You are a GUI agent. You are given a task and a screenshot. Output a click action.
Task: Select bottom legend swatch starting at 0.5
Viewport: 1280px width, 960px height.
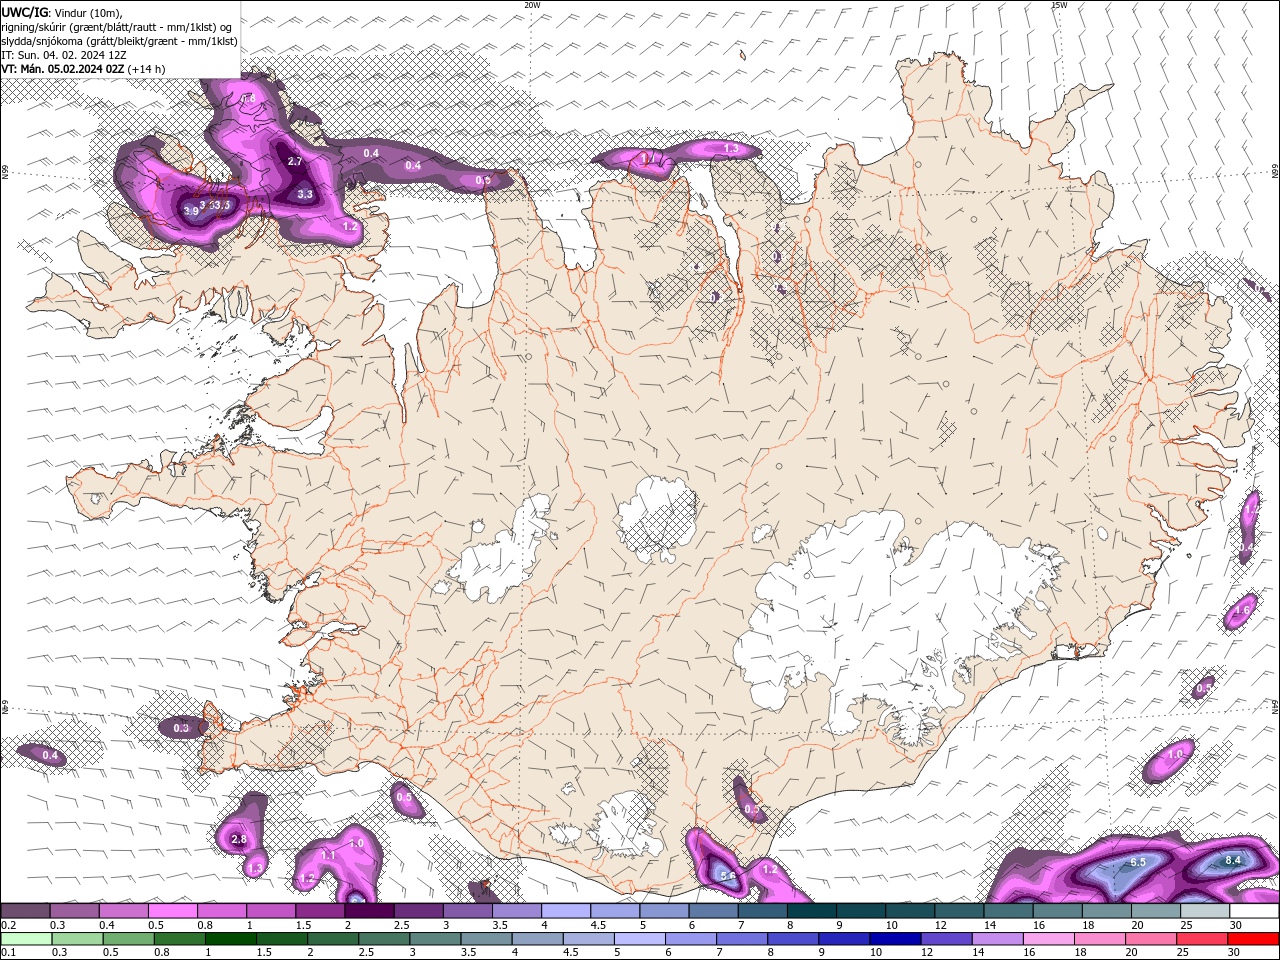coord(128,938)
